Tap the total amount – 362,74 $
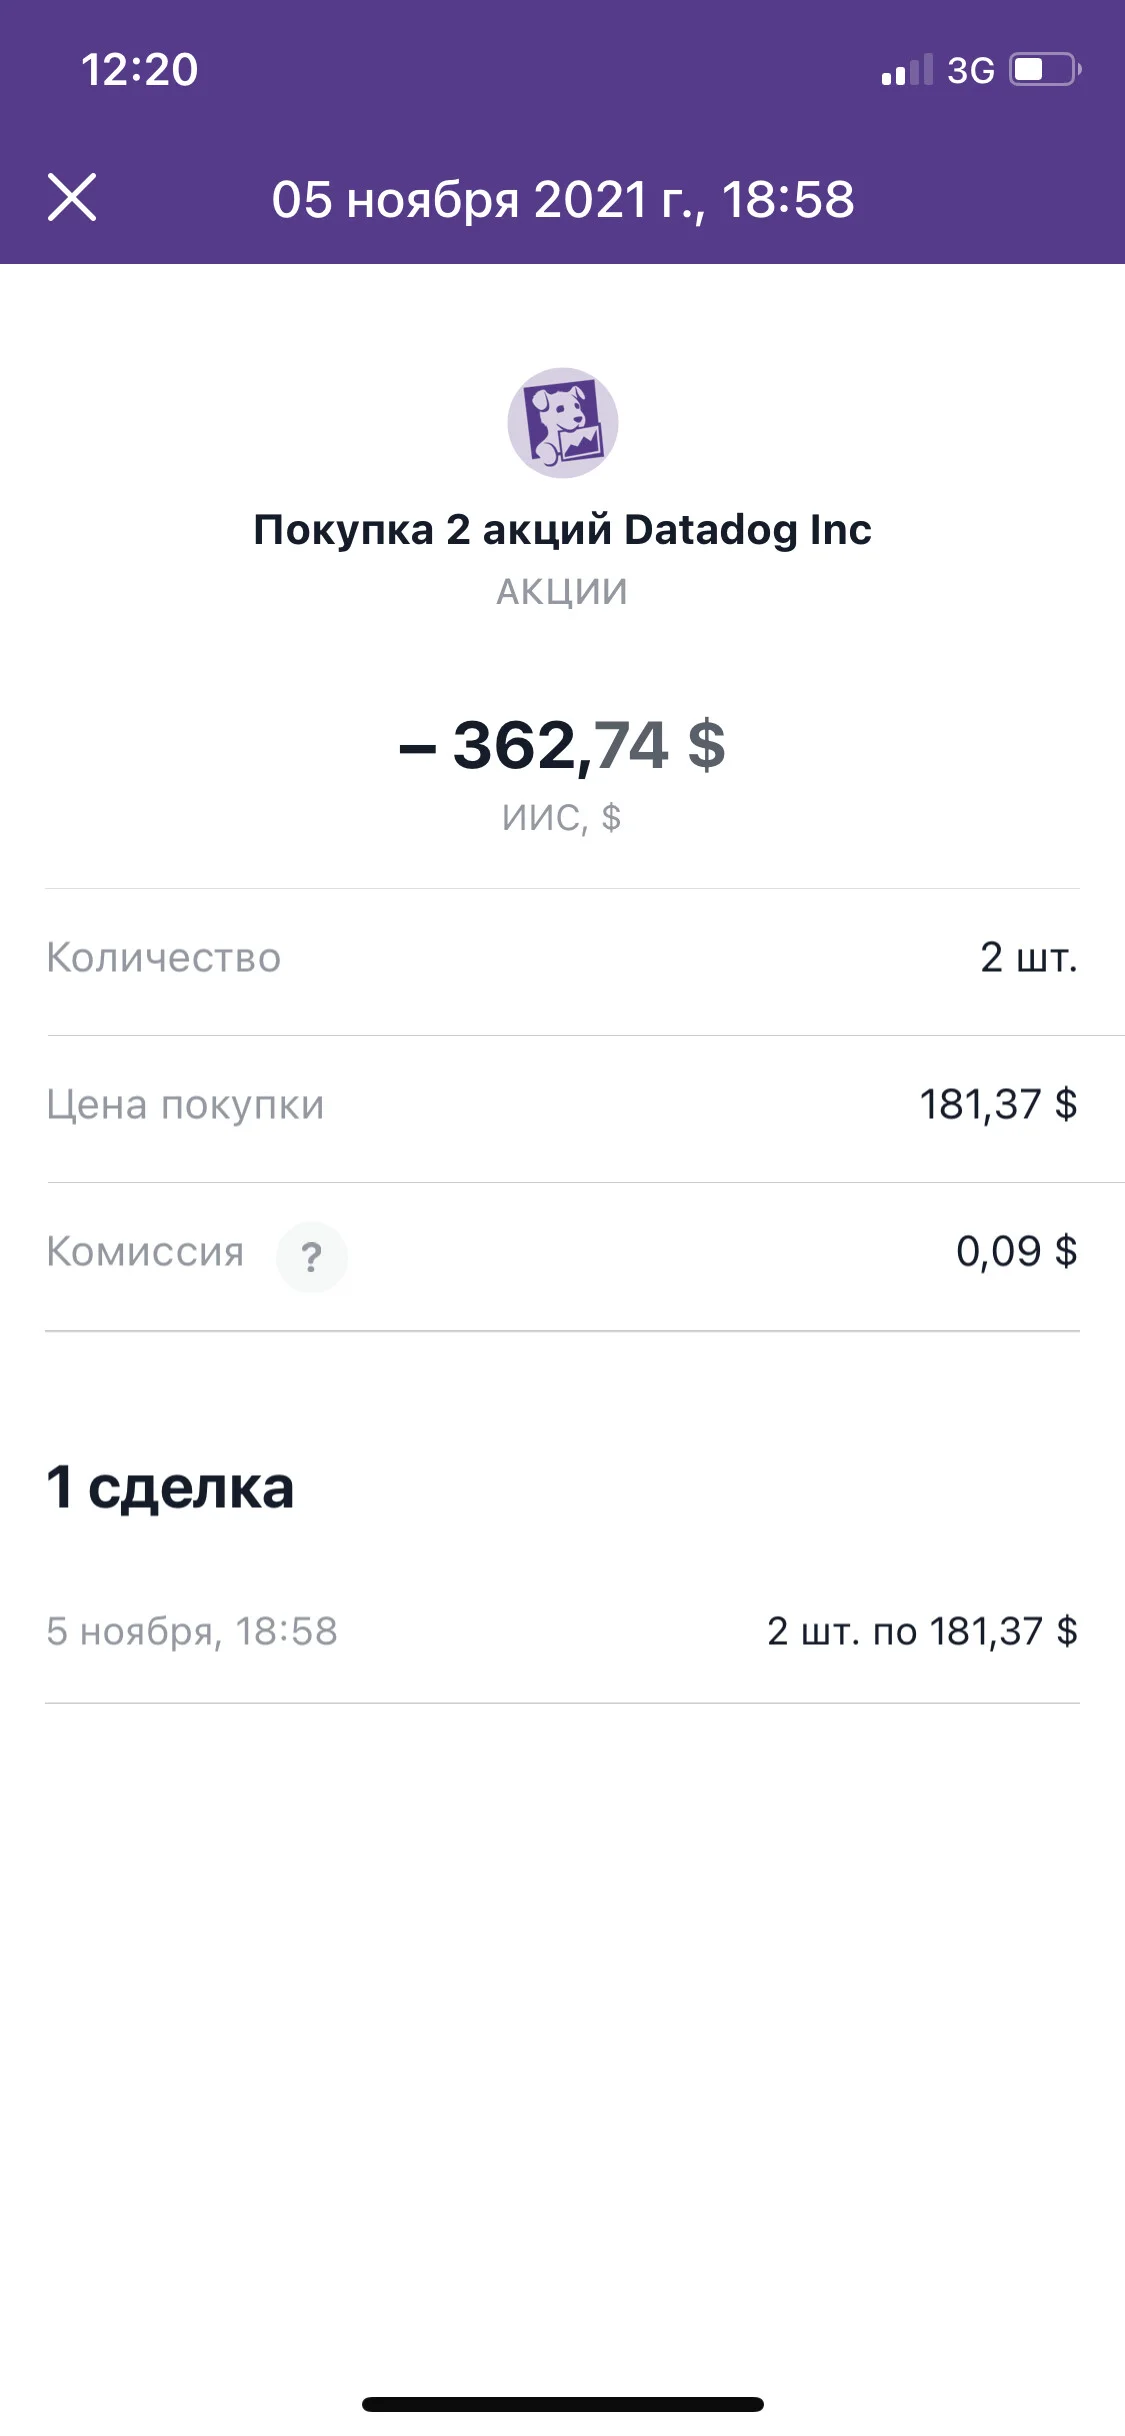1125x2436 pixels. click(562, 745)
